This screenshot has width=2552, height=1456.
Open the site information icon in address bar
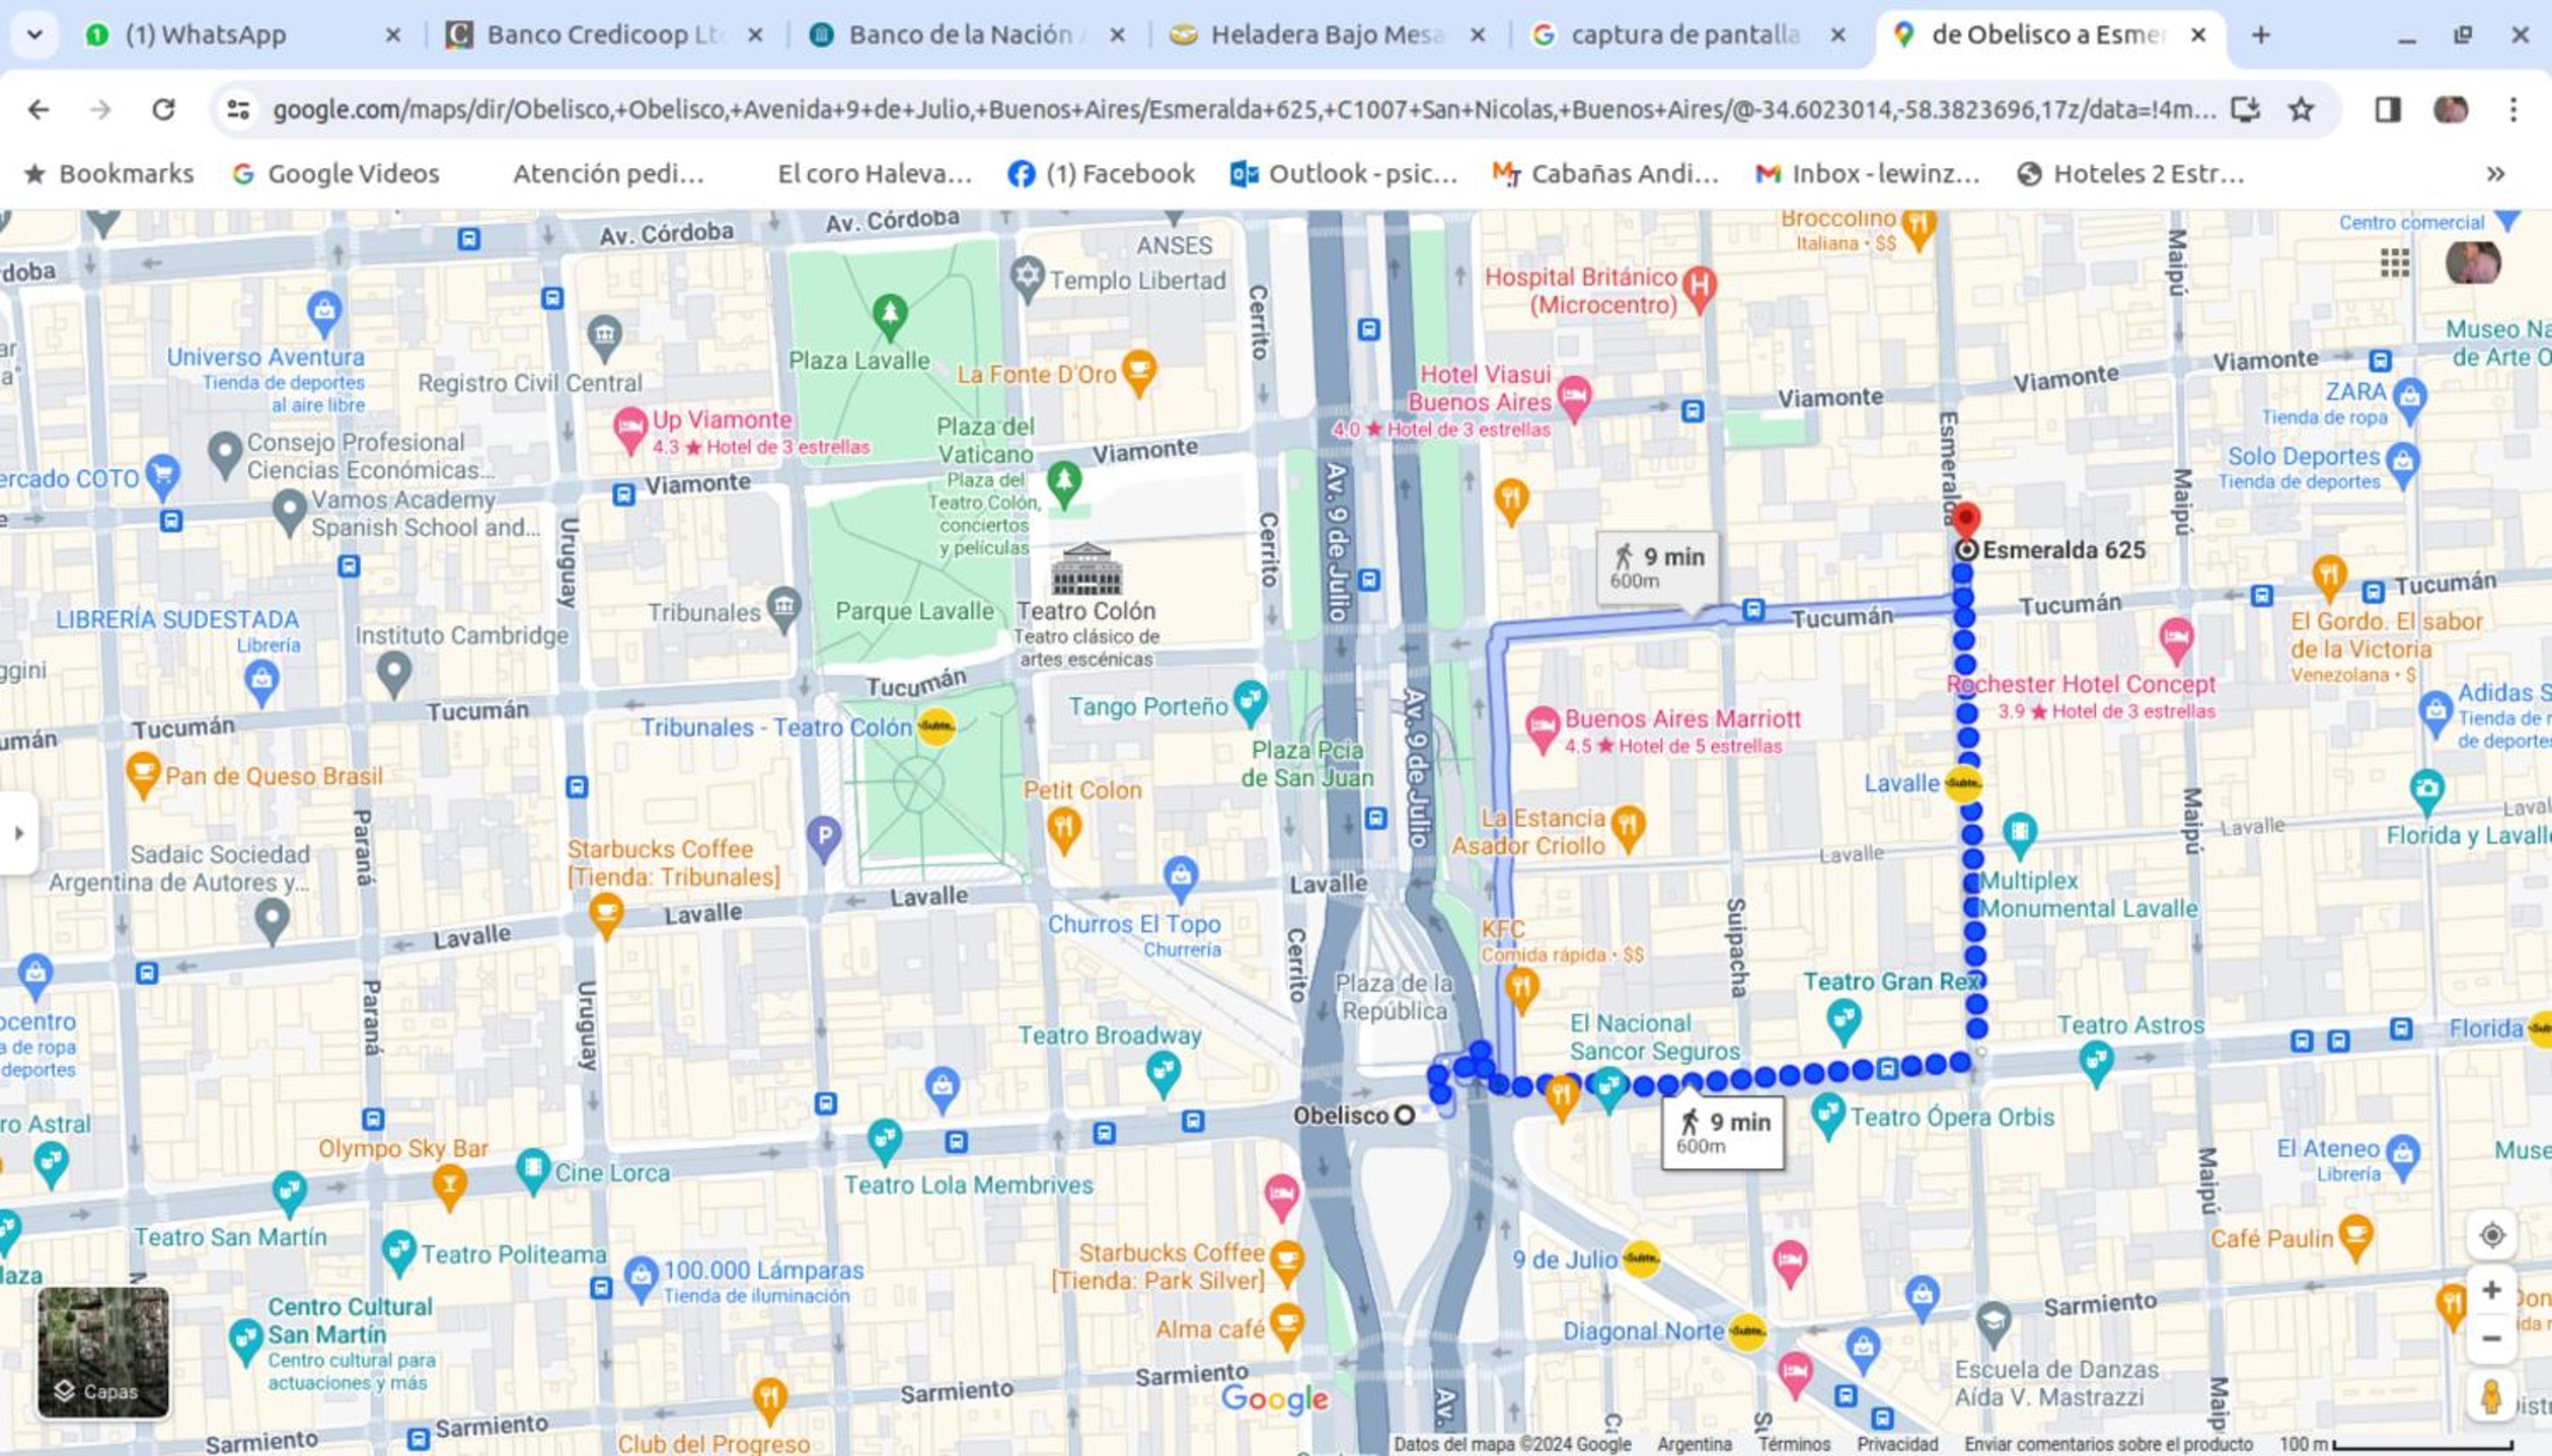238,109
